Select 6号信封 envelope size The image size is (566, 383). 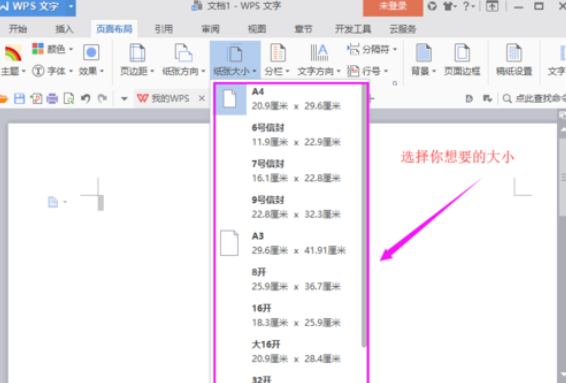tap(288, 135)
